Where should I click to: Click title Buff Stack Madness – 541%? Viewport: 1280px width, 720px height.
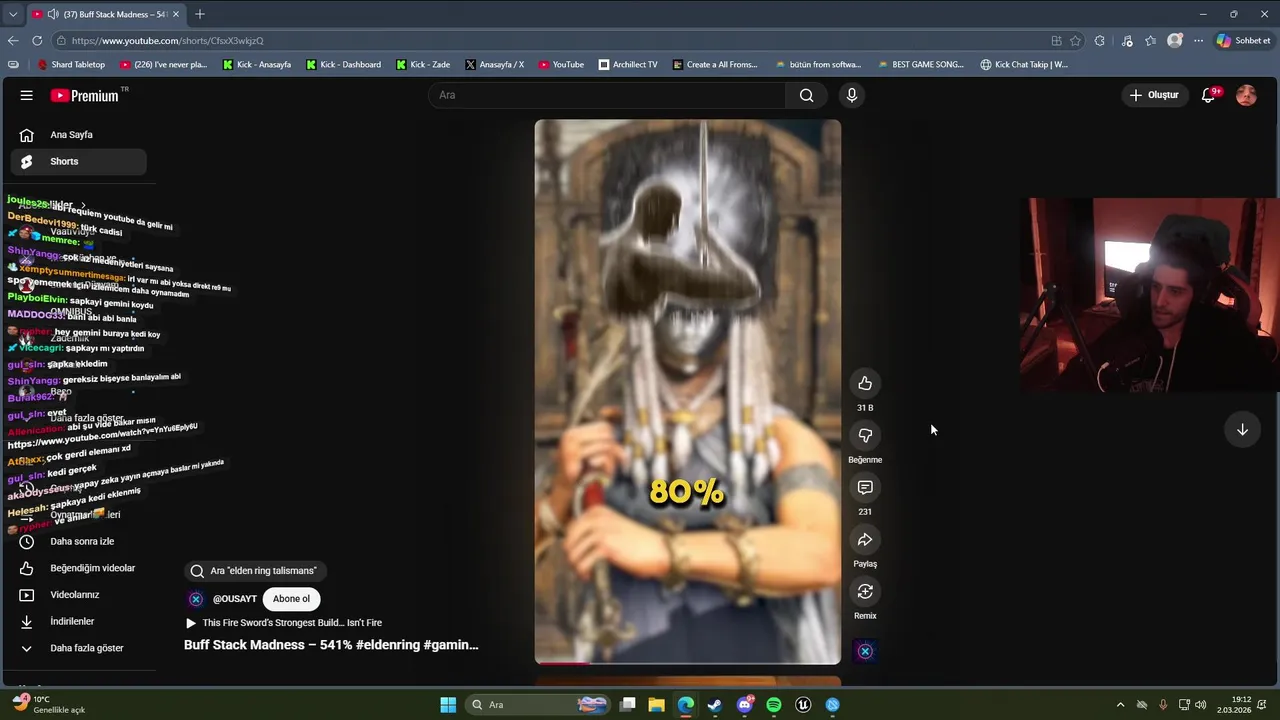point(331,645)
